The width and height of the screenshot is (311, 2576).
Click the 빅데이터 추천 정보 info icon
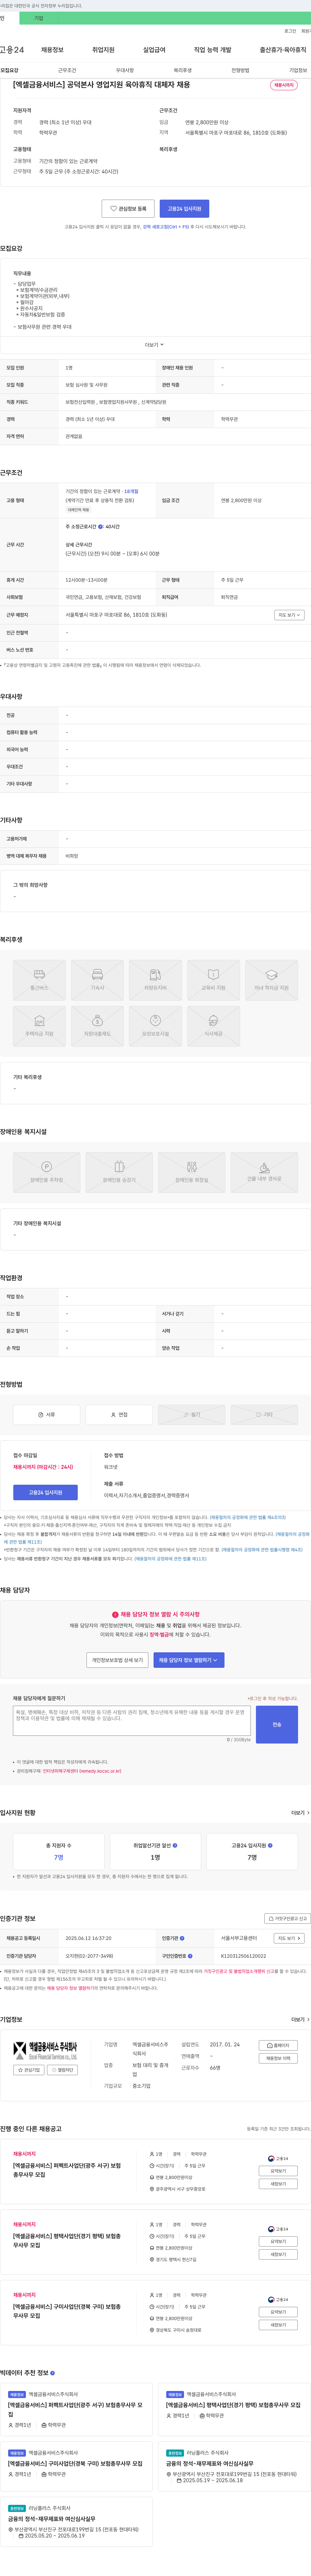coord(52,2373)
